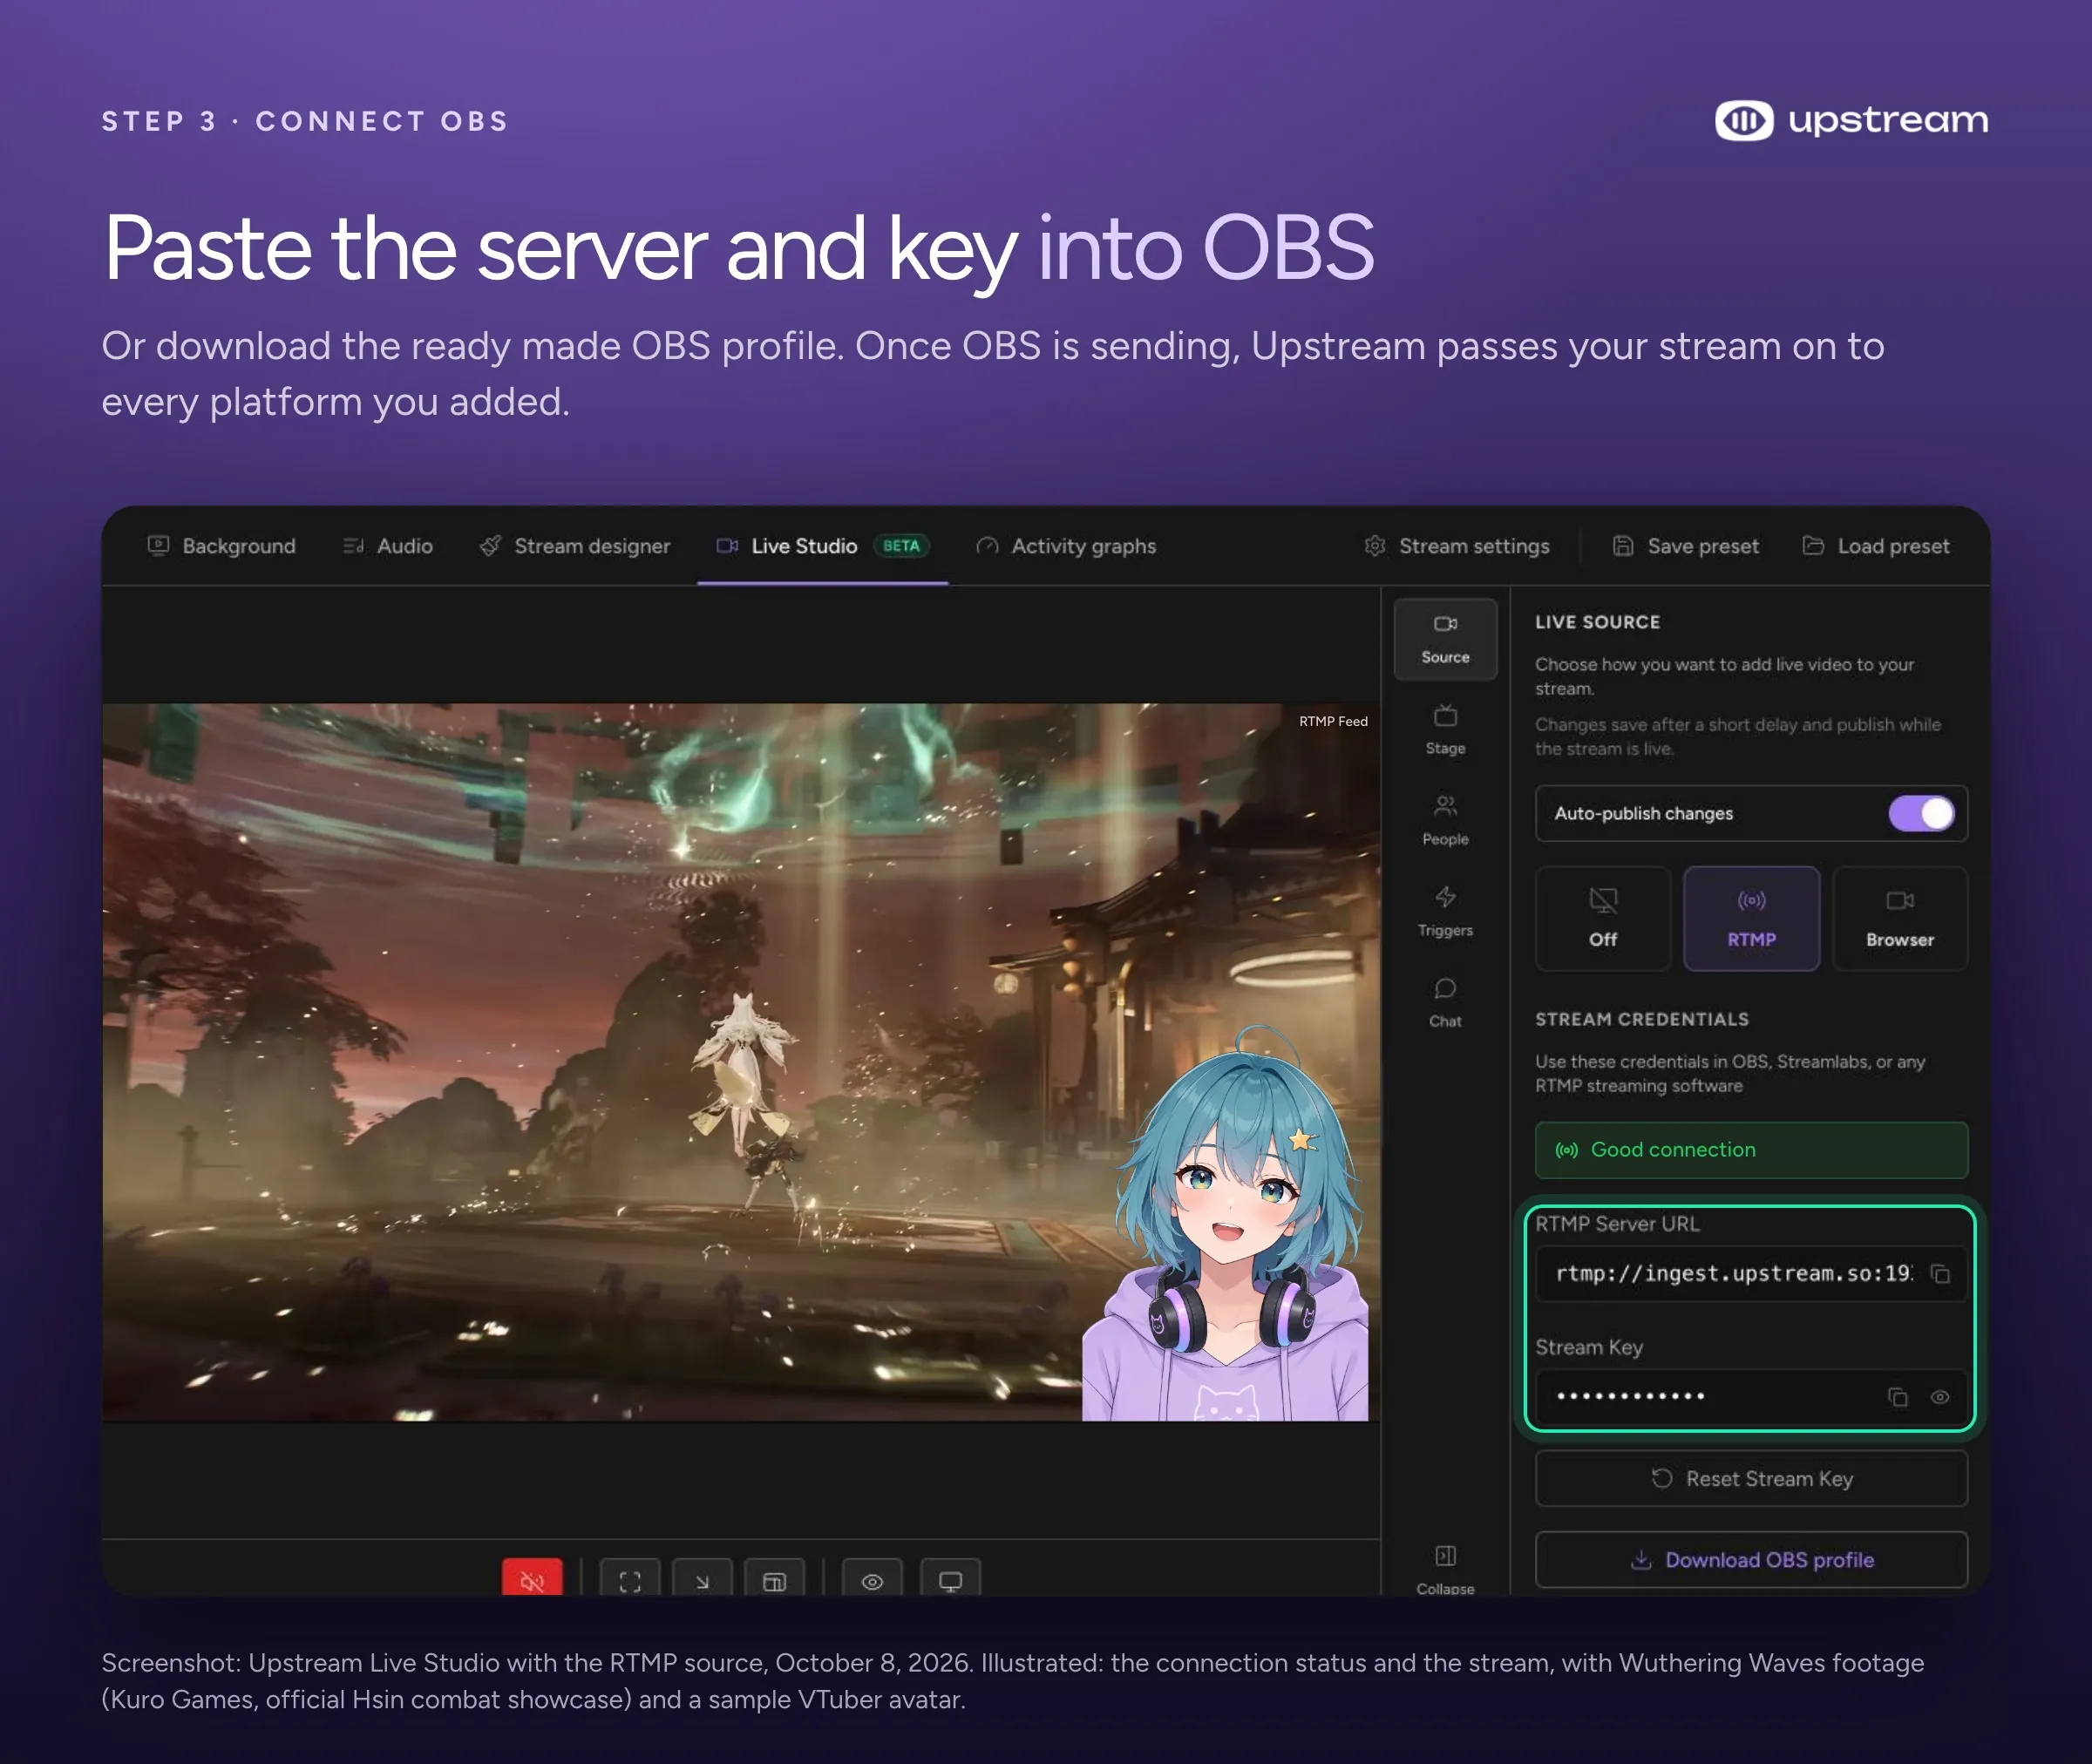Select the Browser live source option

(1900, 918)
